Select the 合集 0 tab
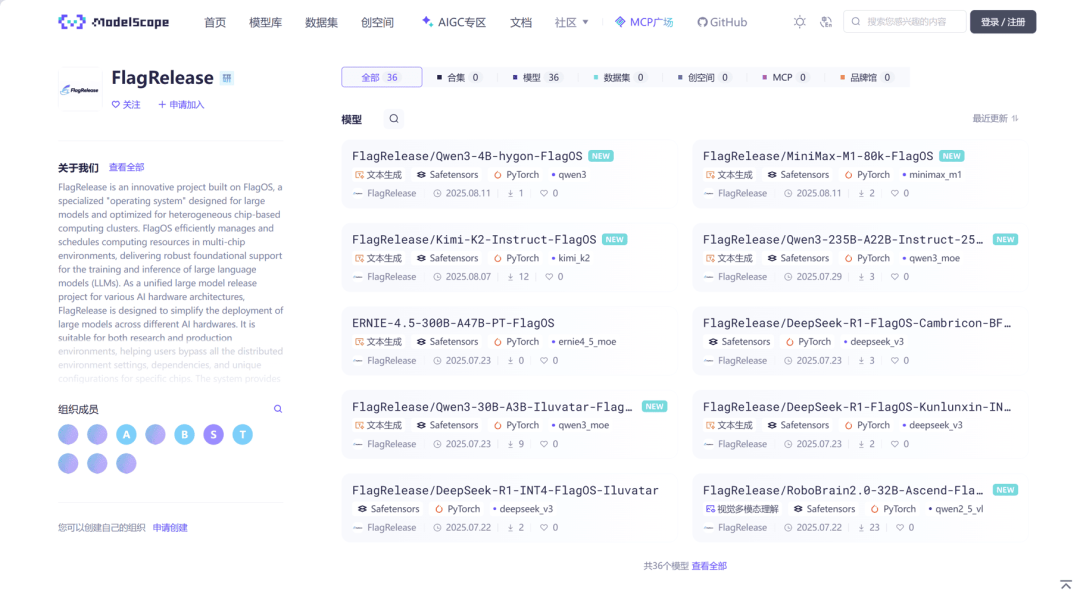 (458, 77)
